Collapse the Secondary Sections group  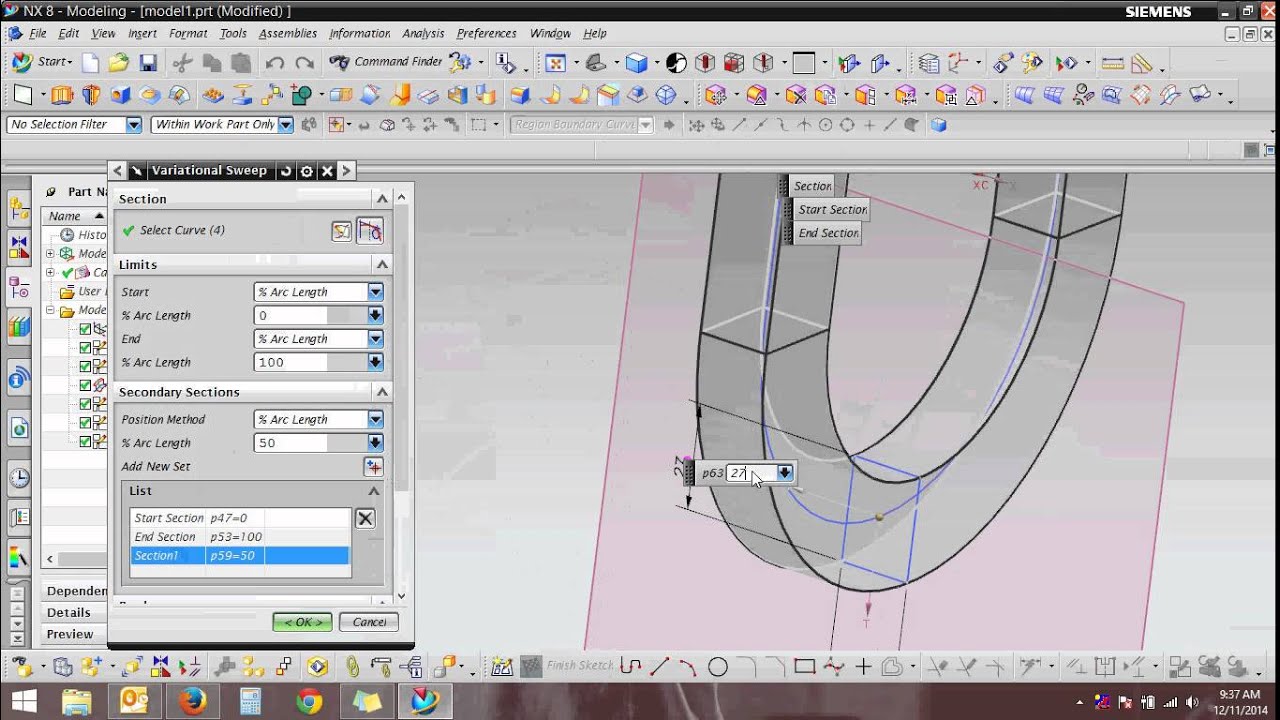tap(382, 392)
